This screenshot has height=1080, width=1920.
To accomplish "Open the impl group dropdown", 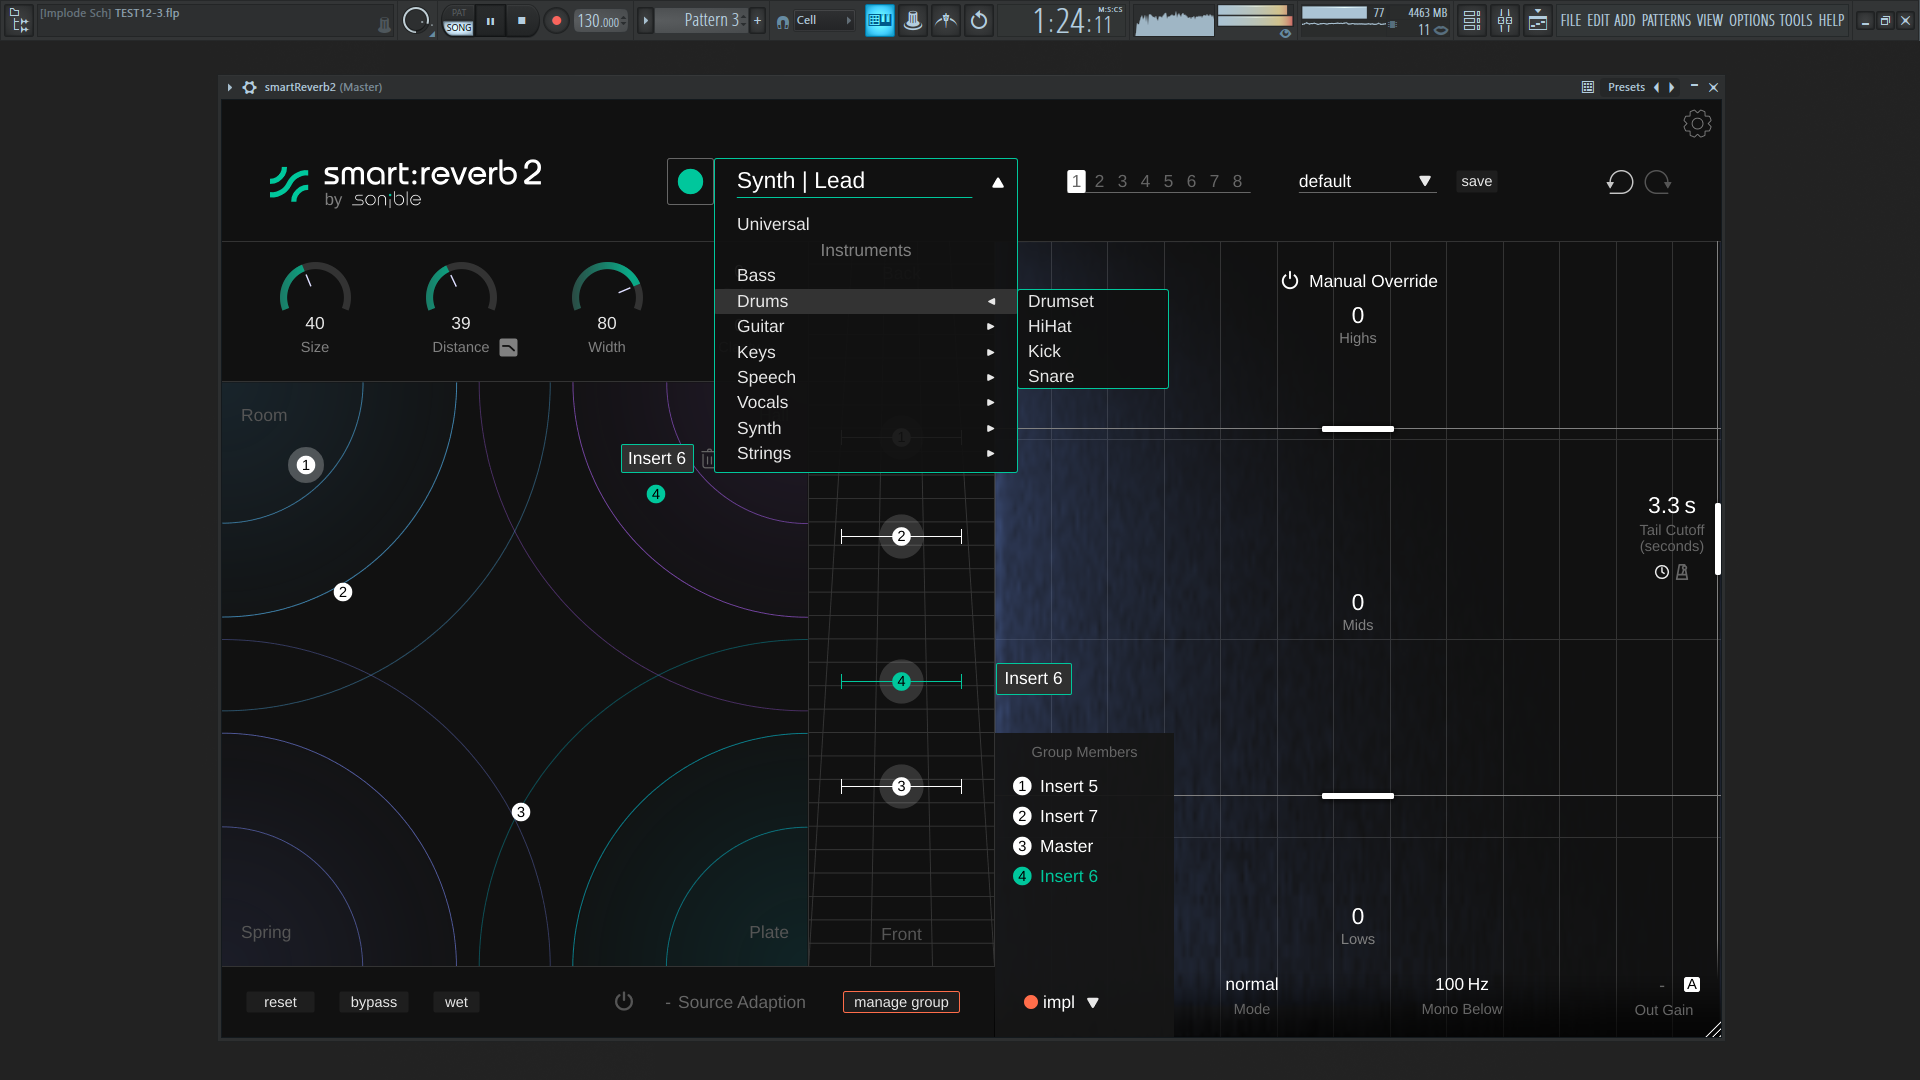I will click(x=1062, y=1002).
